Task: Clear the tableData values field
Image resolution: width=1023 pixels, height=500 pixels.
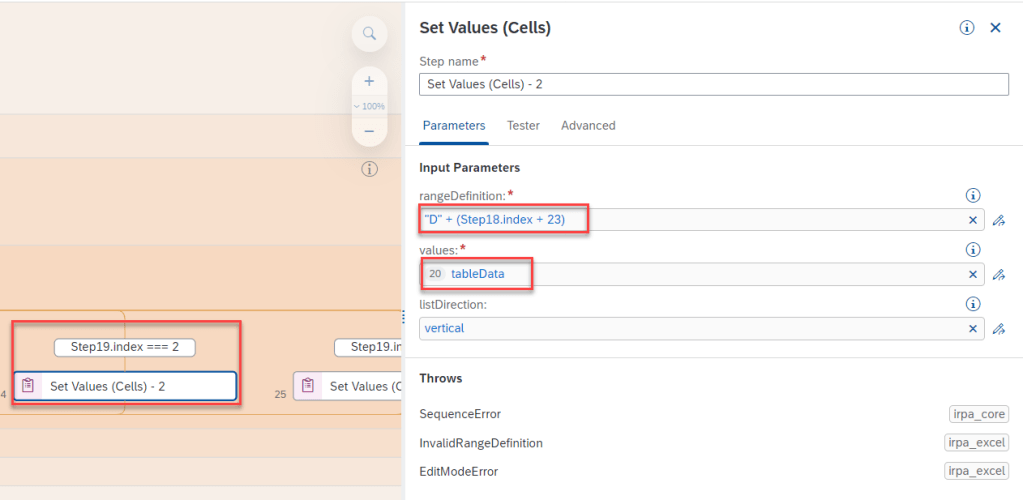Action: 972,274
